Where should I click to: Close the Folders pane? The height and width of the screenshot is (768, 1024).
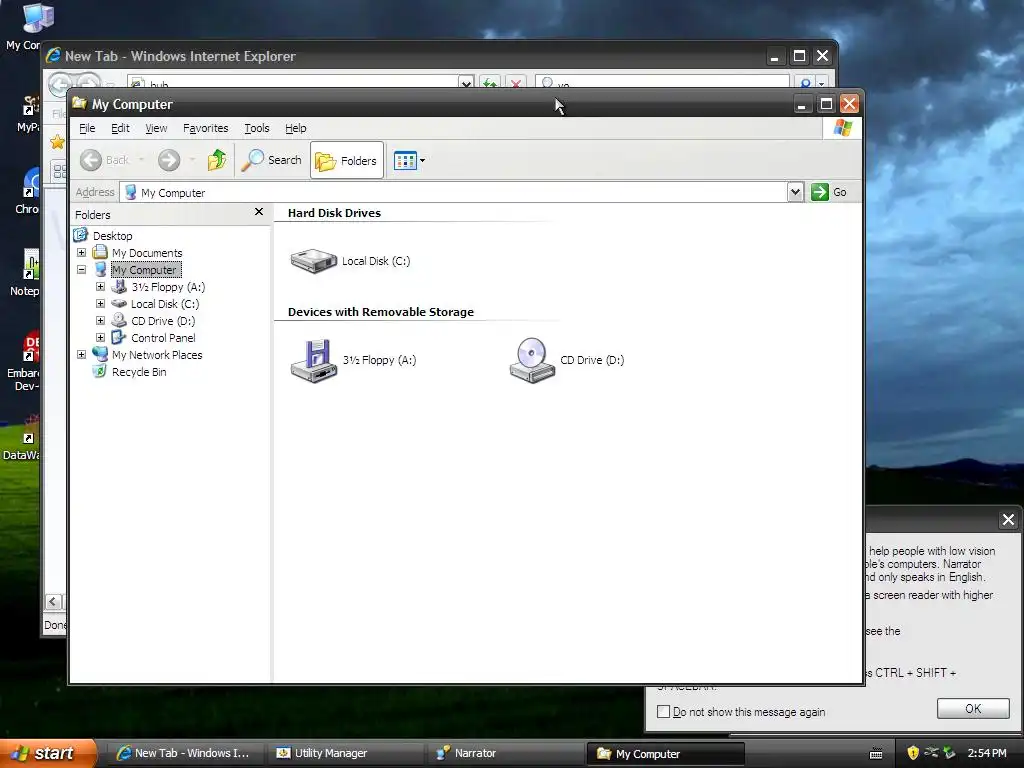(259, 212)
